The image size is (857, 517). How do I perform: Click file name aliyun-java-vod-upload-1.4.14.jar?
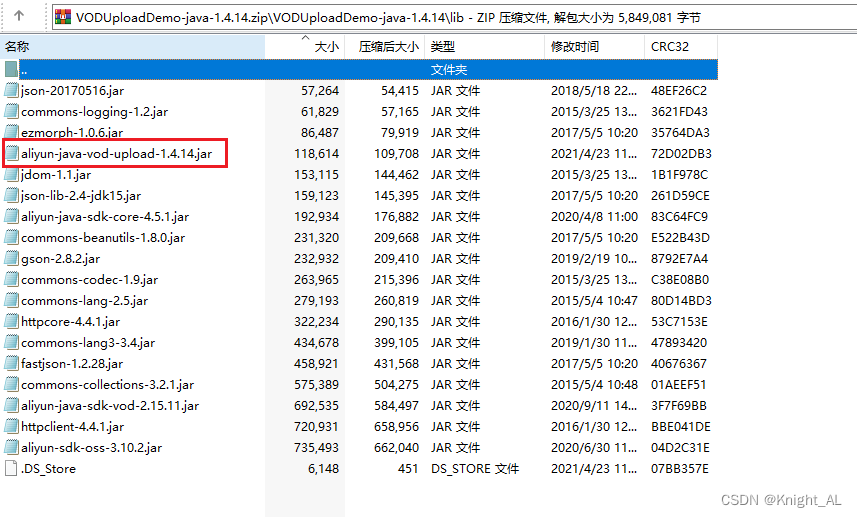pos(116,154)
